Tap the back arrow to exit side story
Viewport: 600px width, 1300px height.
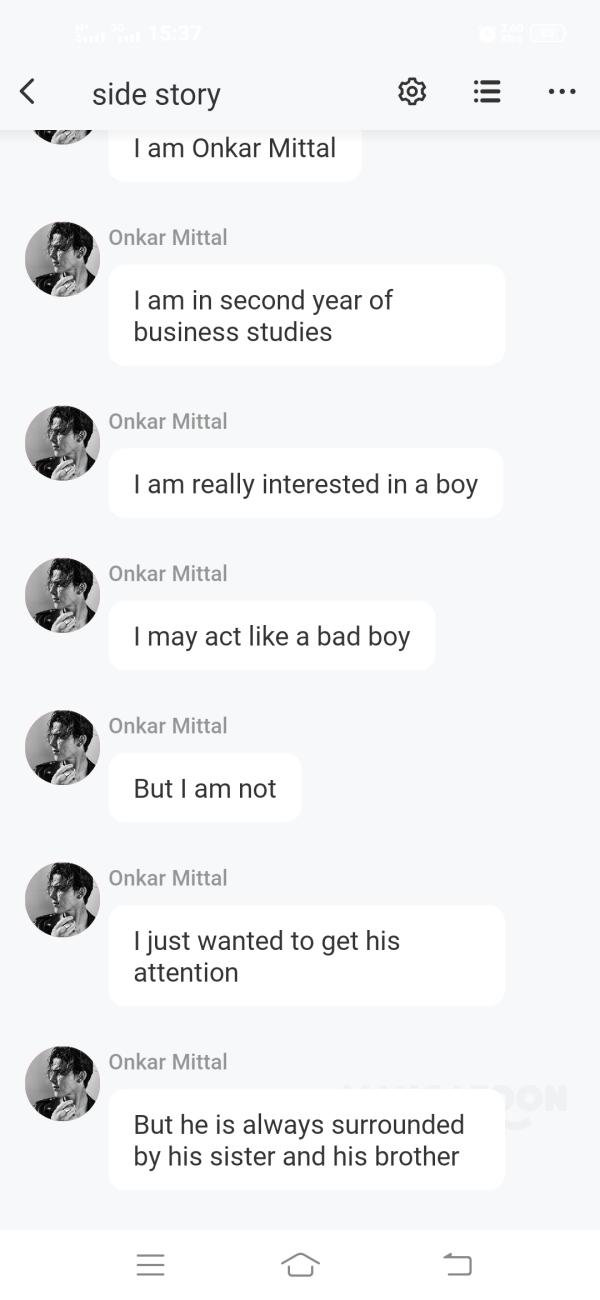coord(27,91)
